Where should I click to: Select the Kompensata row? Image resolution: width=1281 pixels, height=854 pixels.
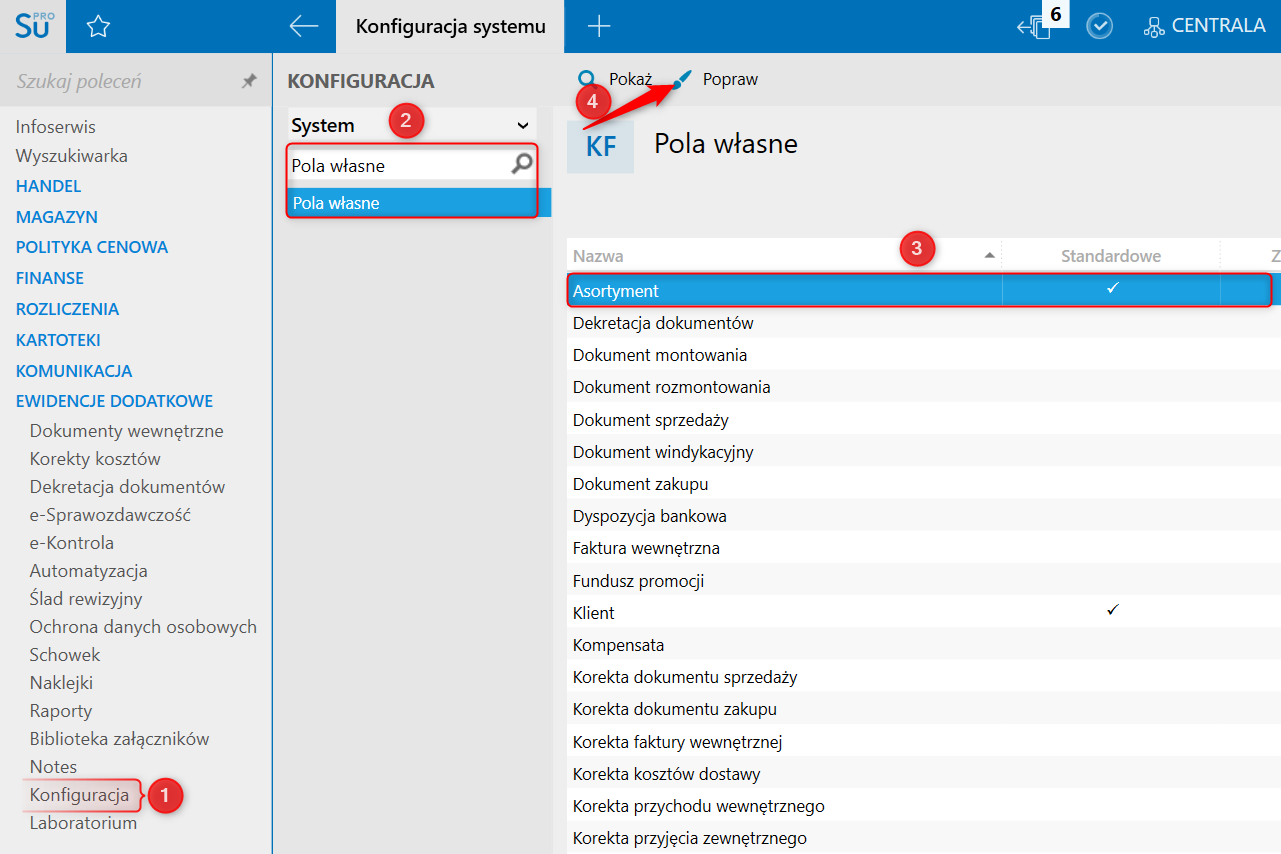tap(923, 645)
